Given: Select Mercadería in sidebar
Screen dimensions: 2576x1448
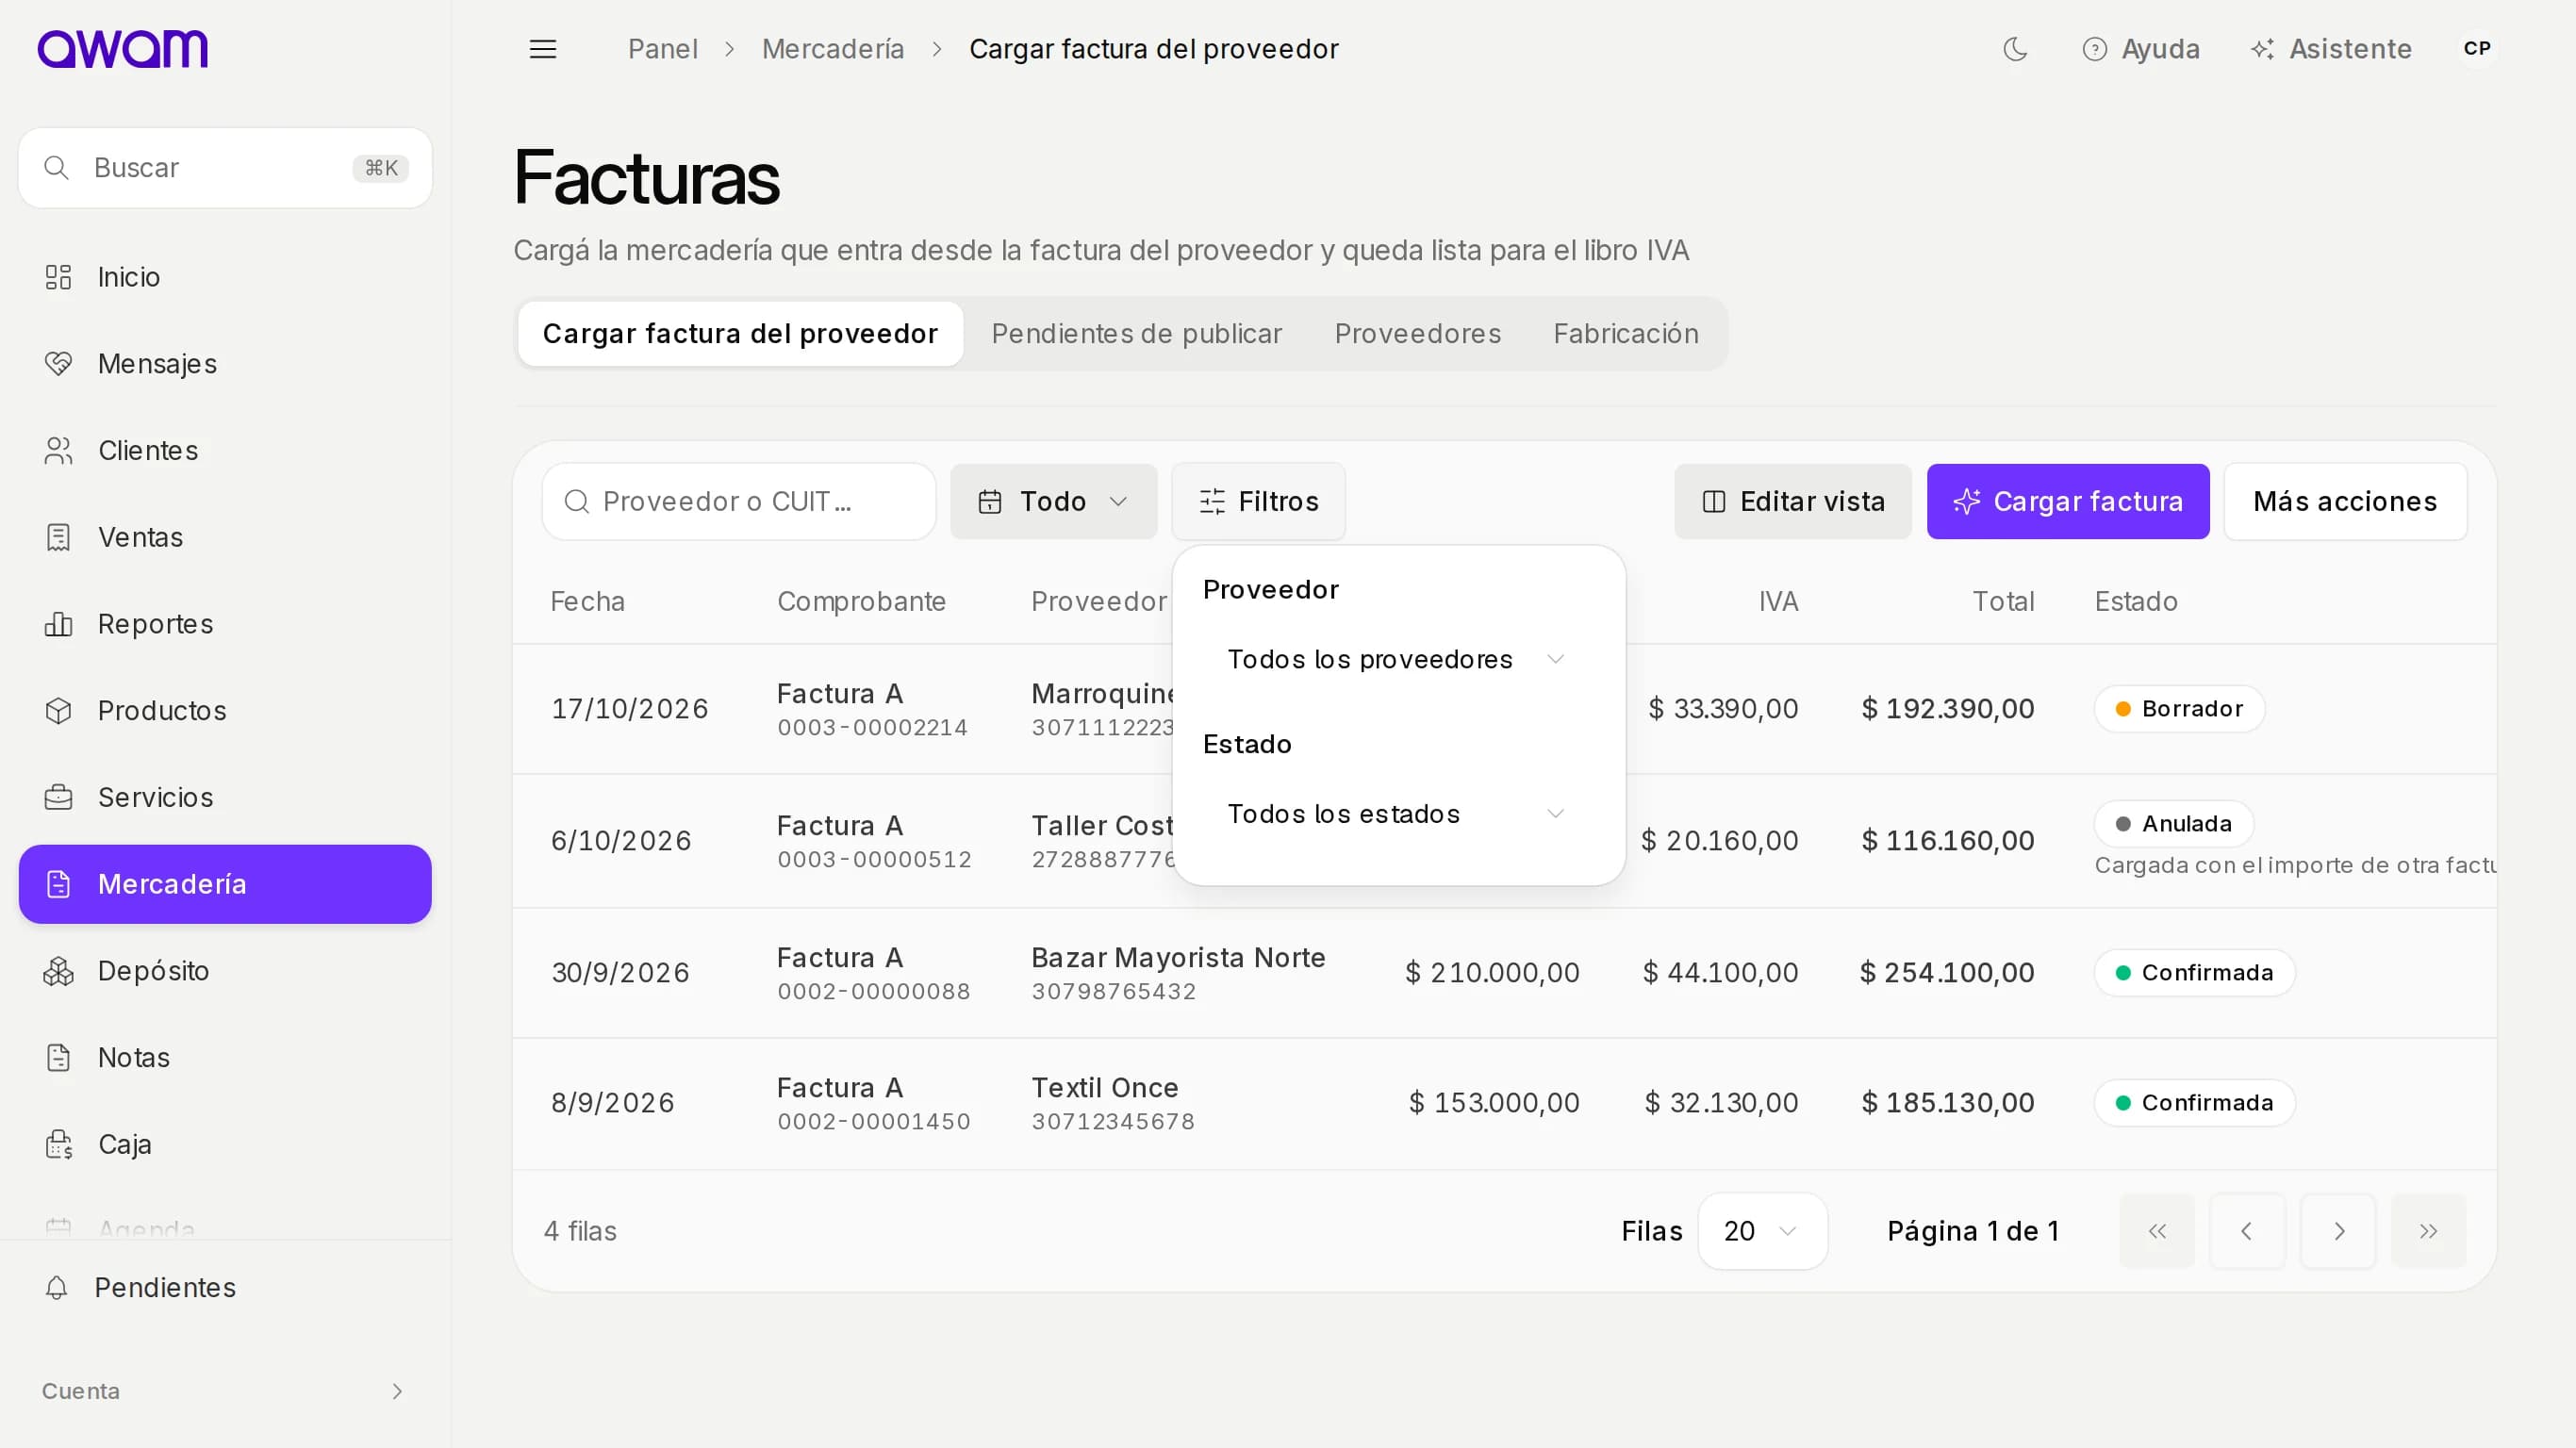Looking at the screenshot, I should 225,884.
